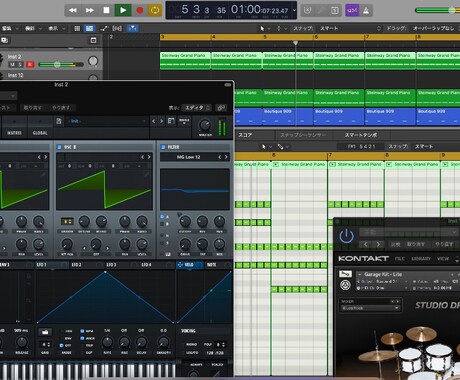Select the VELO tab in Serum
Screen dimensions: 460x380
point(189,265)
